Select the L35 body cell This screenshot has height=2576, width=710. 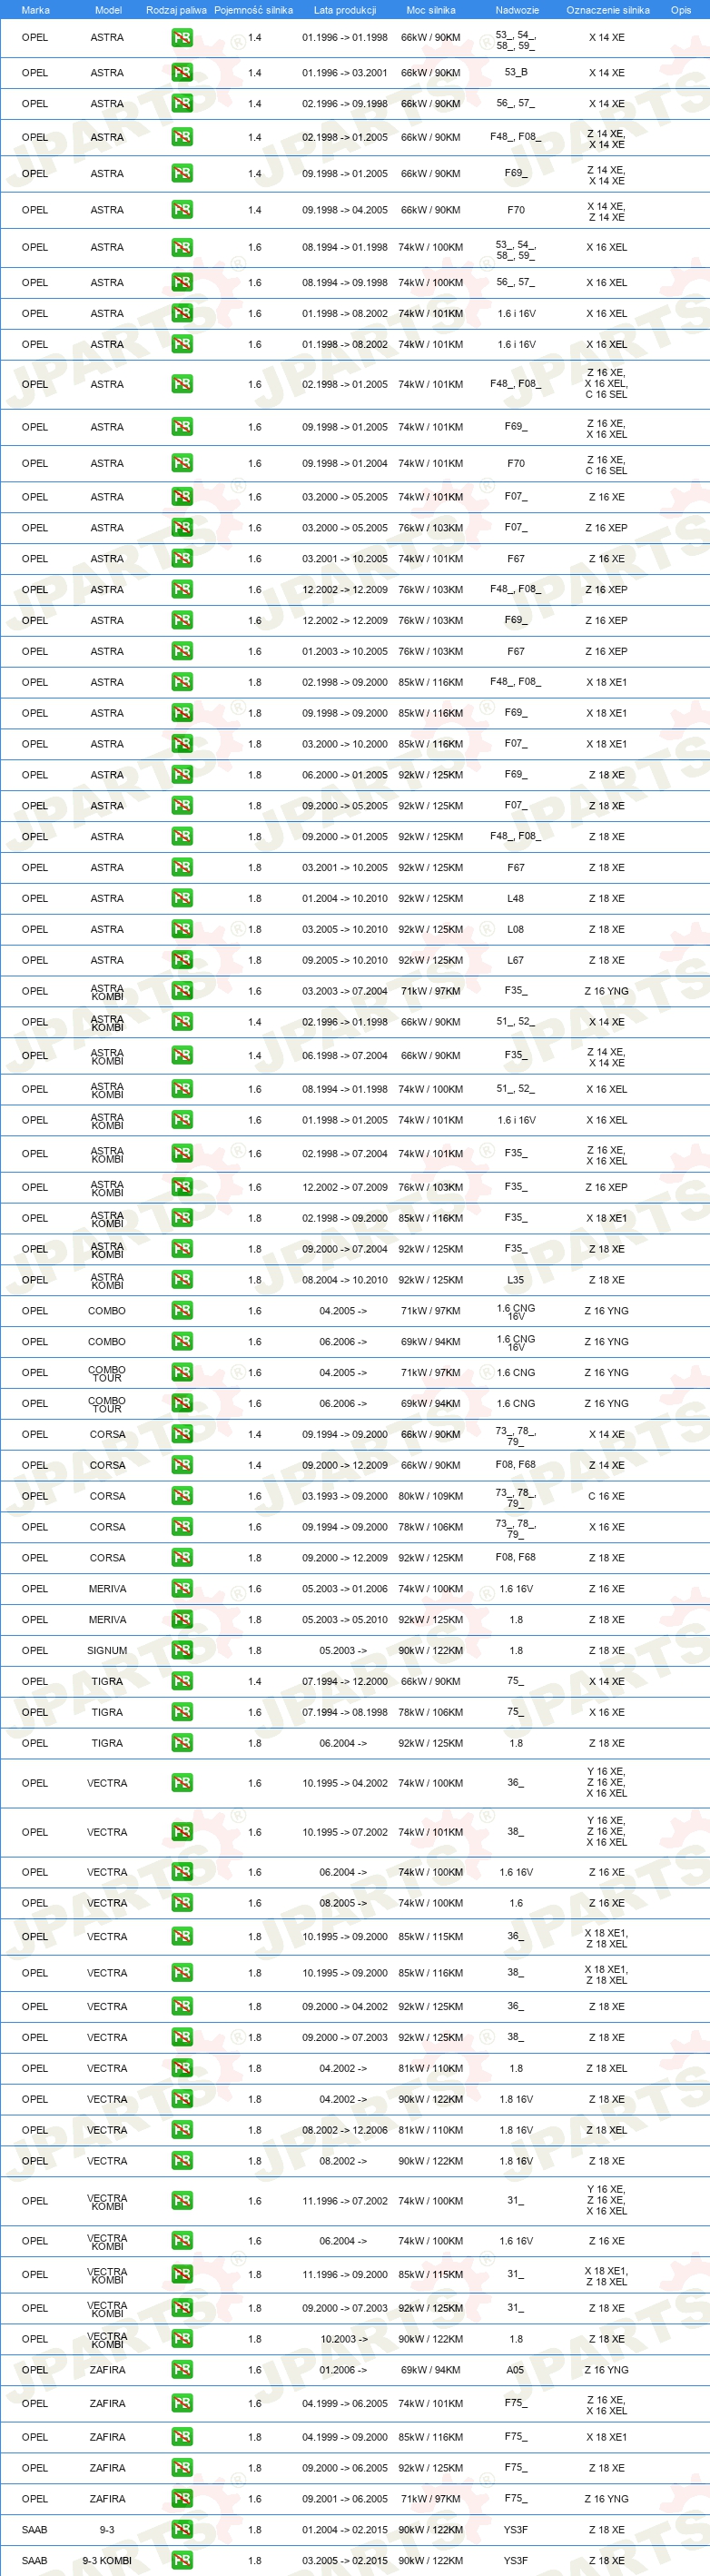pyautogui.click(x=515, y=1279)
